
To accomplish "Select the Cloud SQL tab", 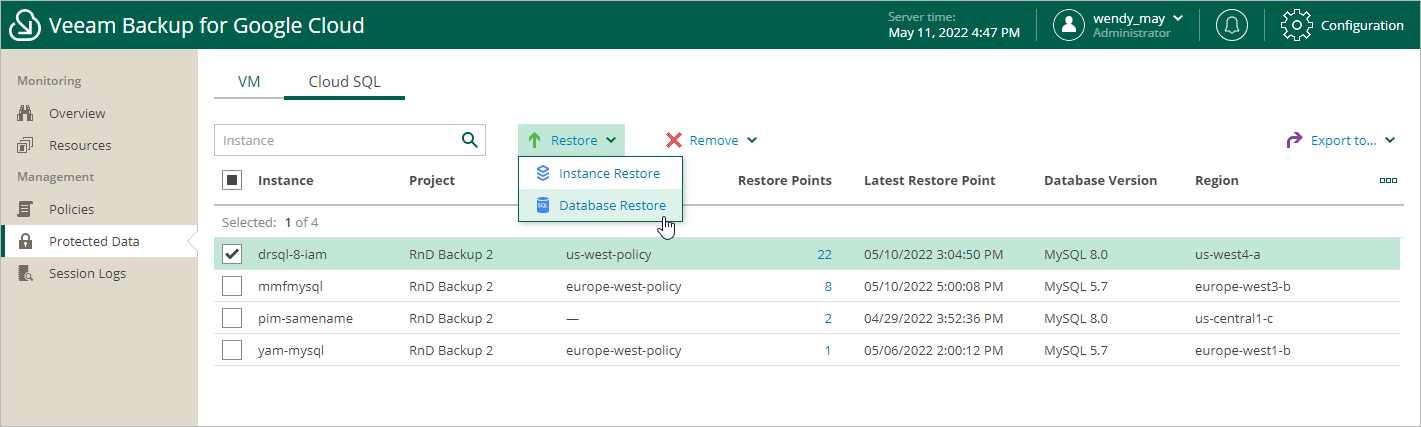I will tap(344, 82).
